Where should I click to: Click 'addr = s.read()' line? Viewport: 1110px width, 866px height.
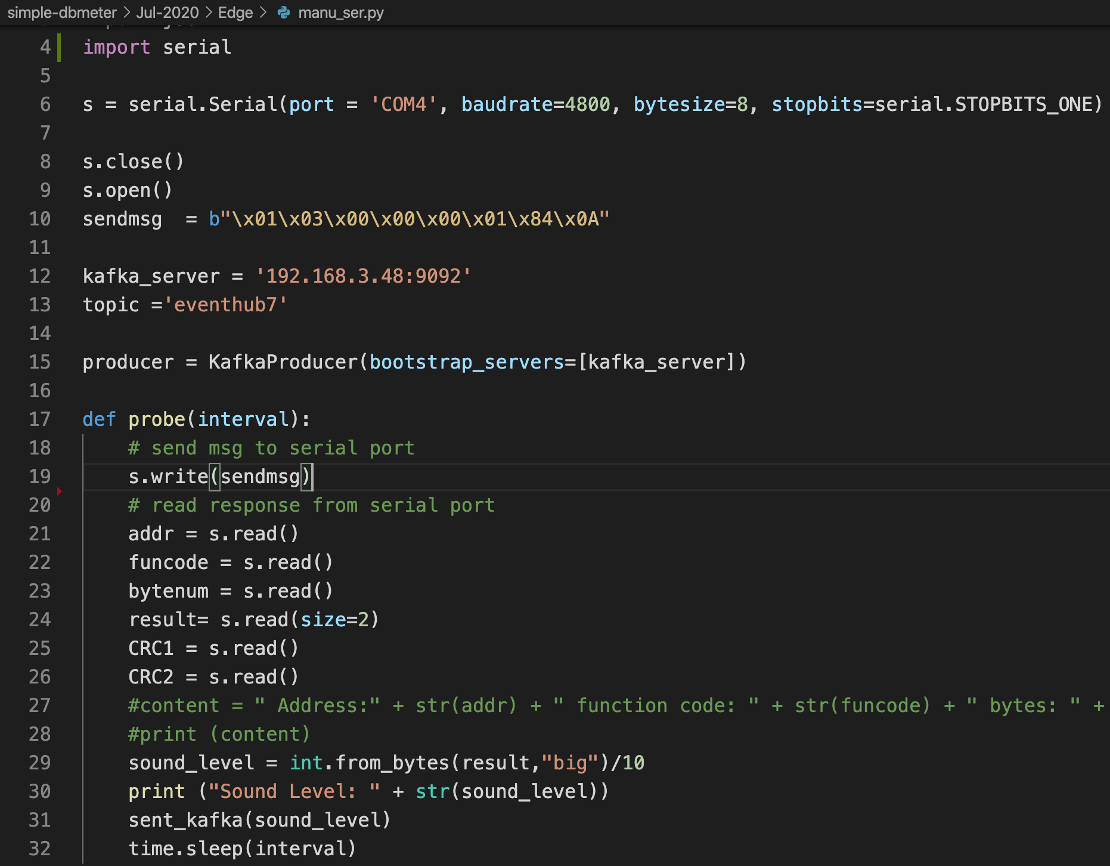point(214,534)
